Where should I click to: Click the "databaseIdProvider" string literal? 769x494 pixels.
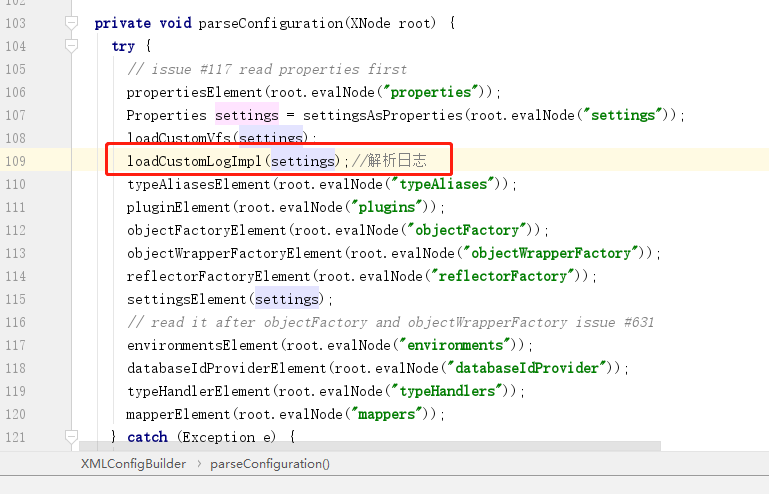click(527, 368)
